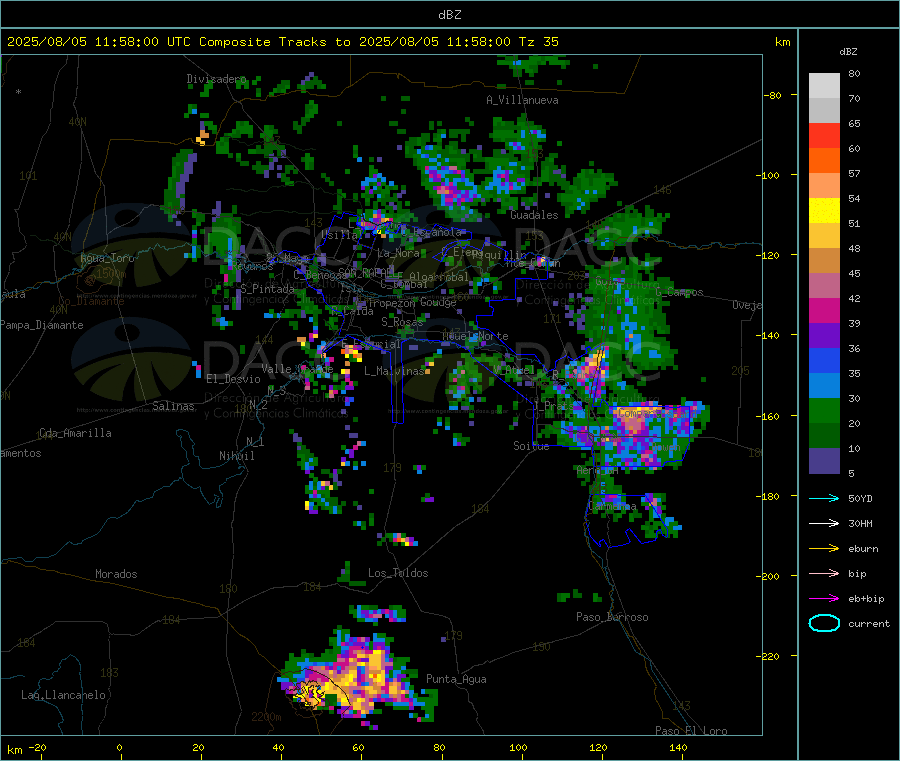Click the Punta_Agua place label
This screenshot has height=761, width=900.
(456, 679)
